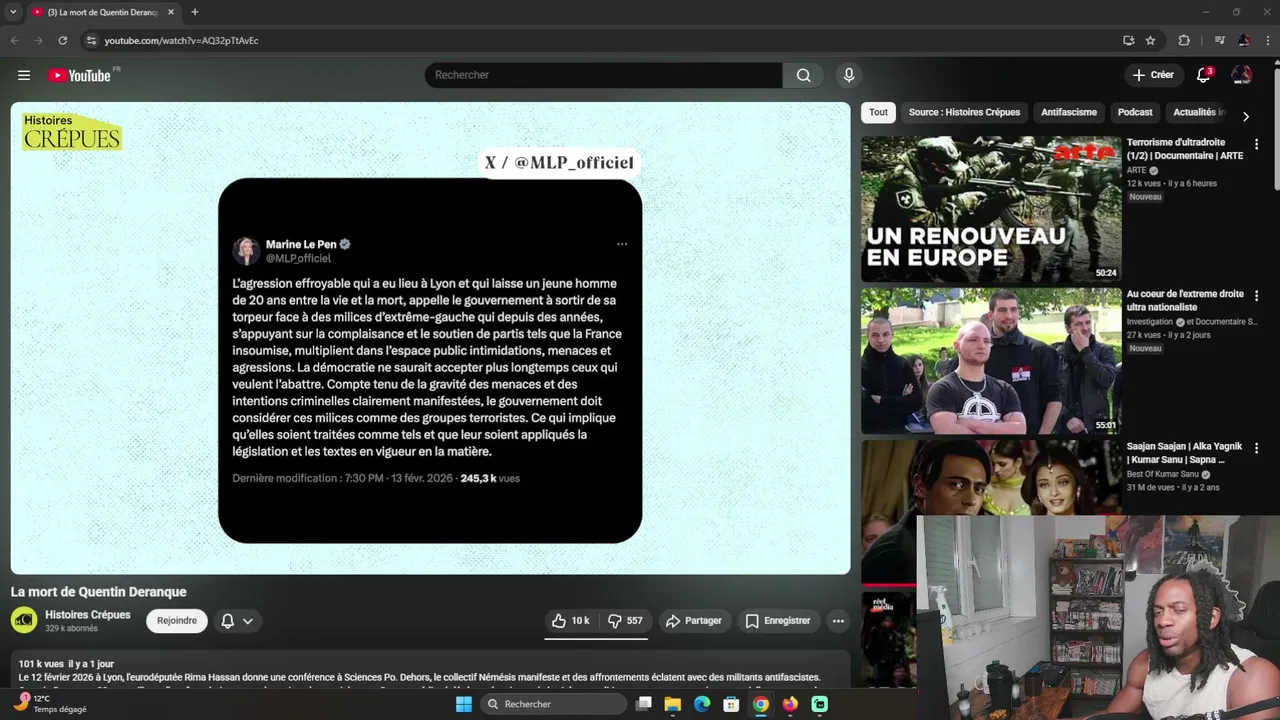
Task: Click taskbar Rechercher search box
Action: [x=552, y=704]
